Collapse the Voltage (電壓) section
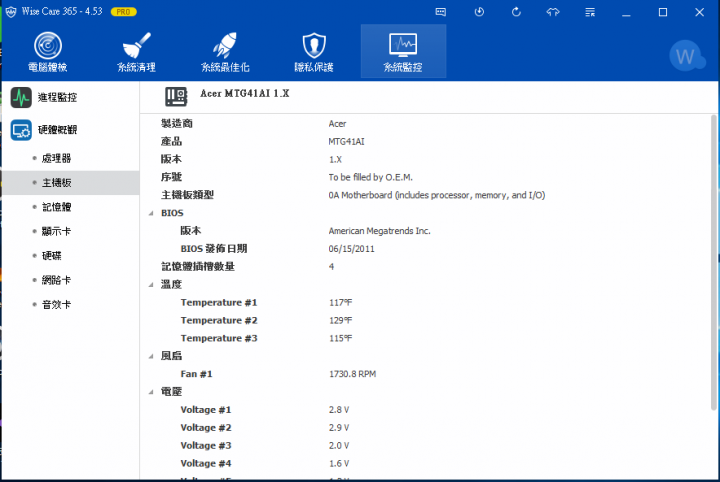This screenshot has height=482, width=720. tap(151, 392)
